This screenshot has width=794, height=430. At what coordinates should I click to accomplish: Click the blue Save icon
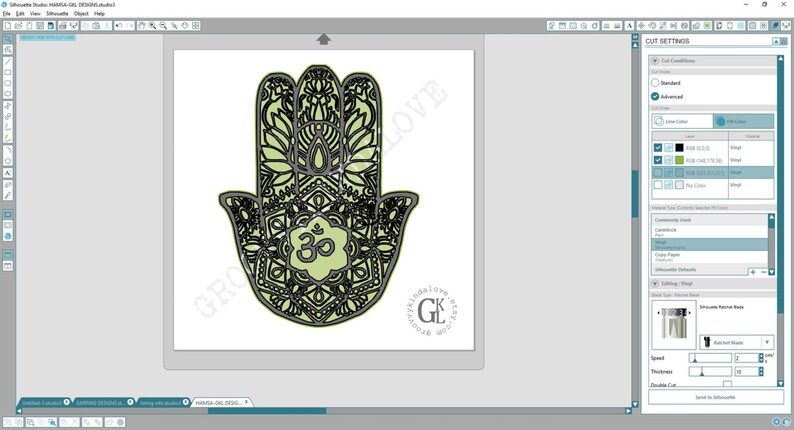51,25
